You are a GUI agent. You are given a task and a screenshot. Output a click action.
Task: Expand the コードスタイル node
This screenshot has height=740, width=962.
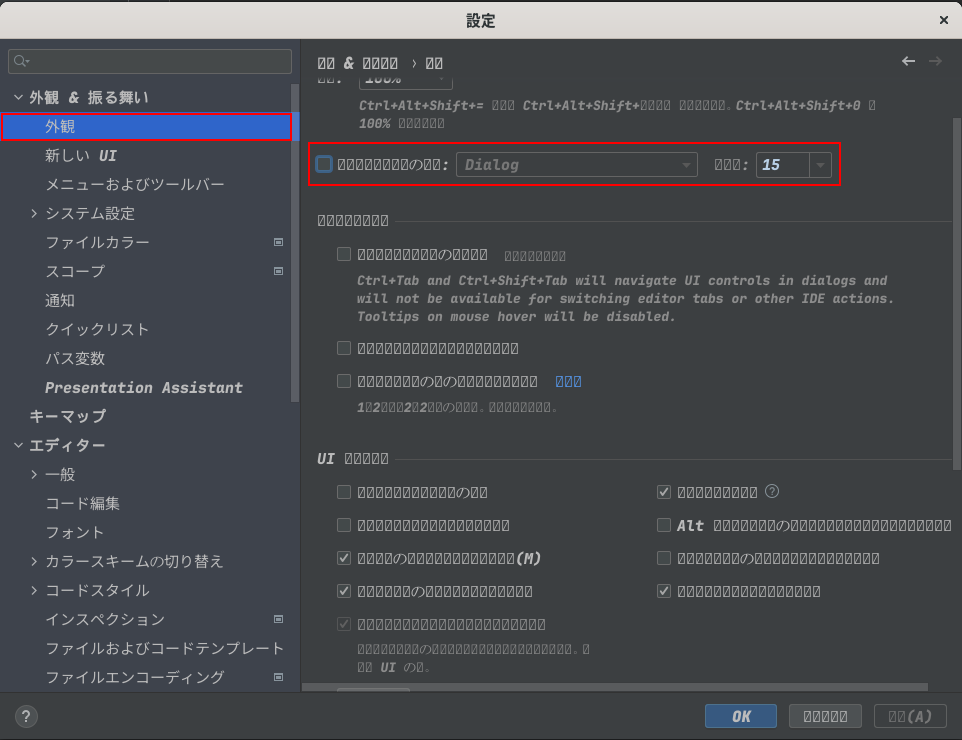tap(34, 590)
